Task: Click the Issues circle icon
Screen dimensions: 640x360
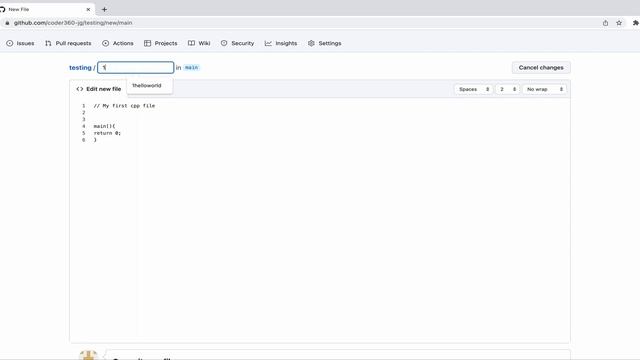Action: click(x=10, y=43)
